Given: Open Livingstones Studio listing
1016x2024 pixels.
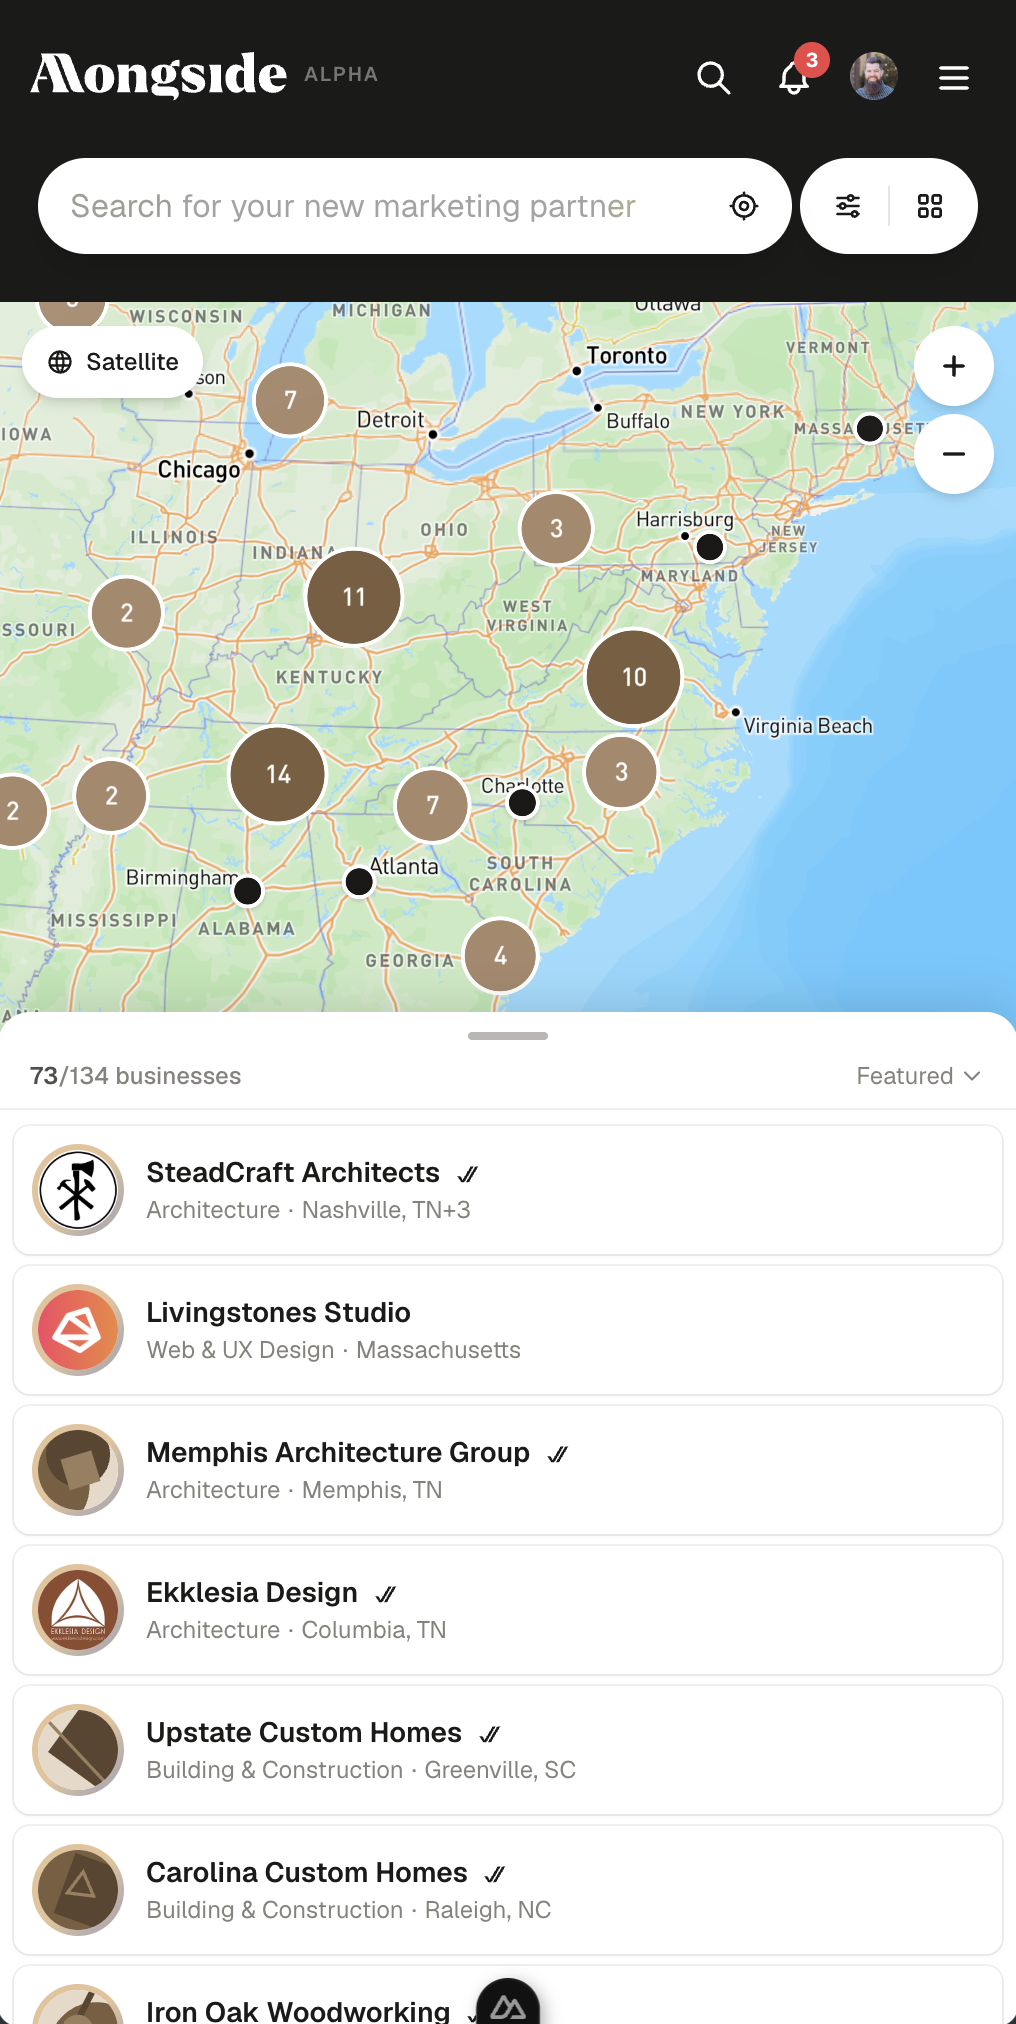Looking at the screenshot, I should (508, 1330).
